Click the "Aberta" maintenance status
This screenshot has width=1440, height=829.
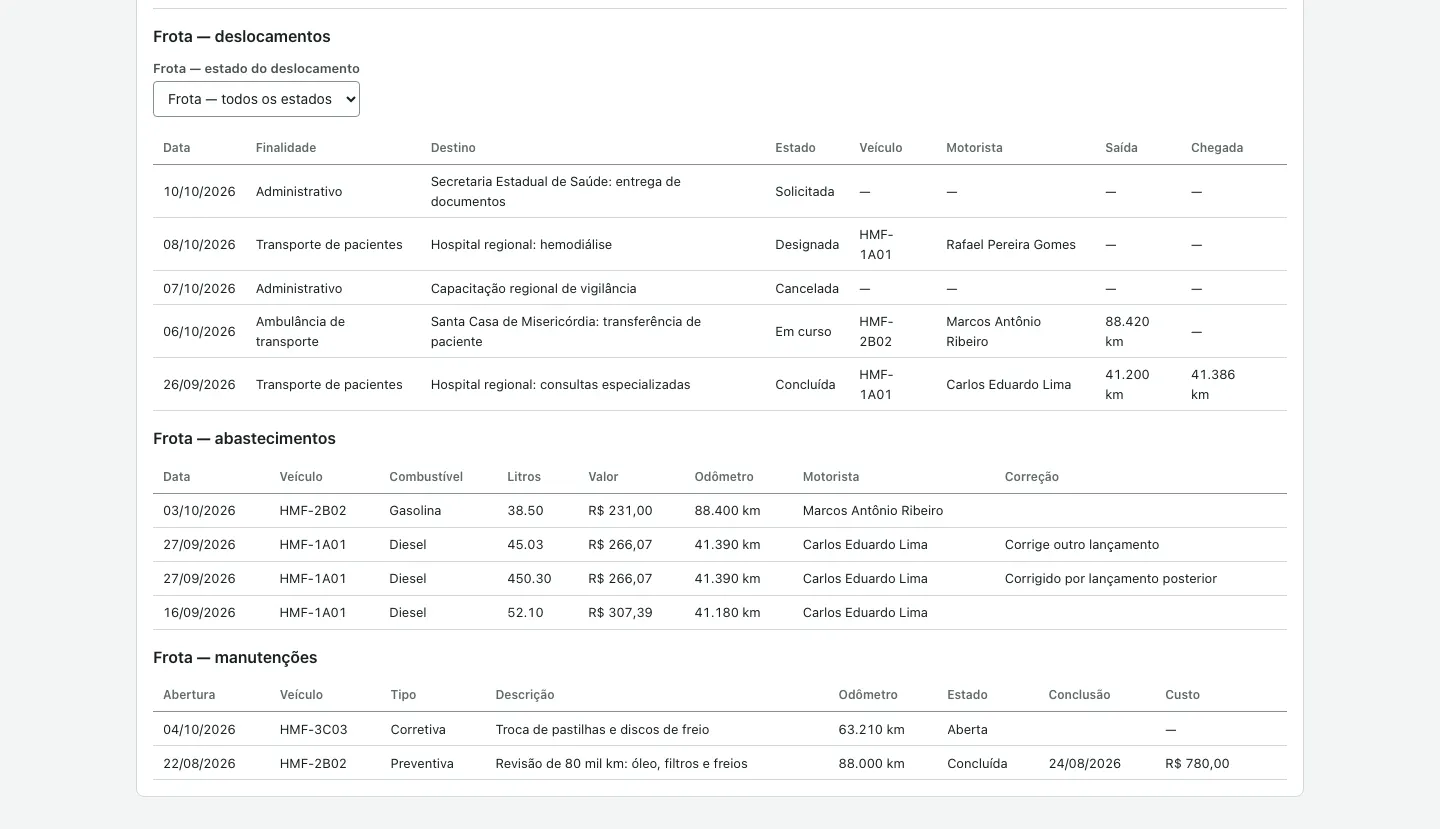pos(967,730)
